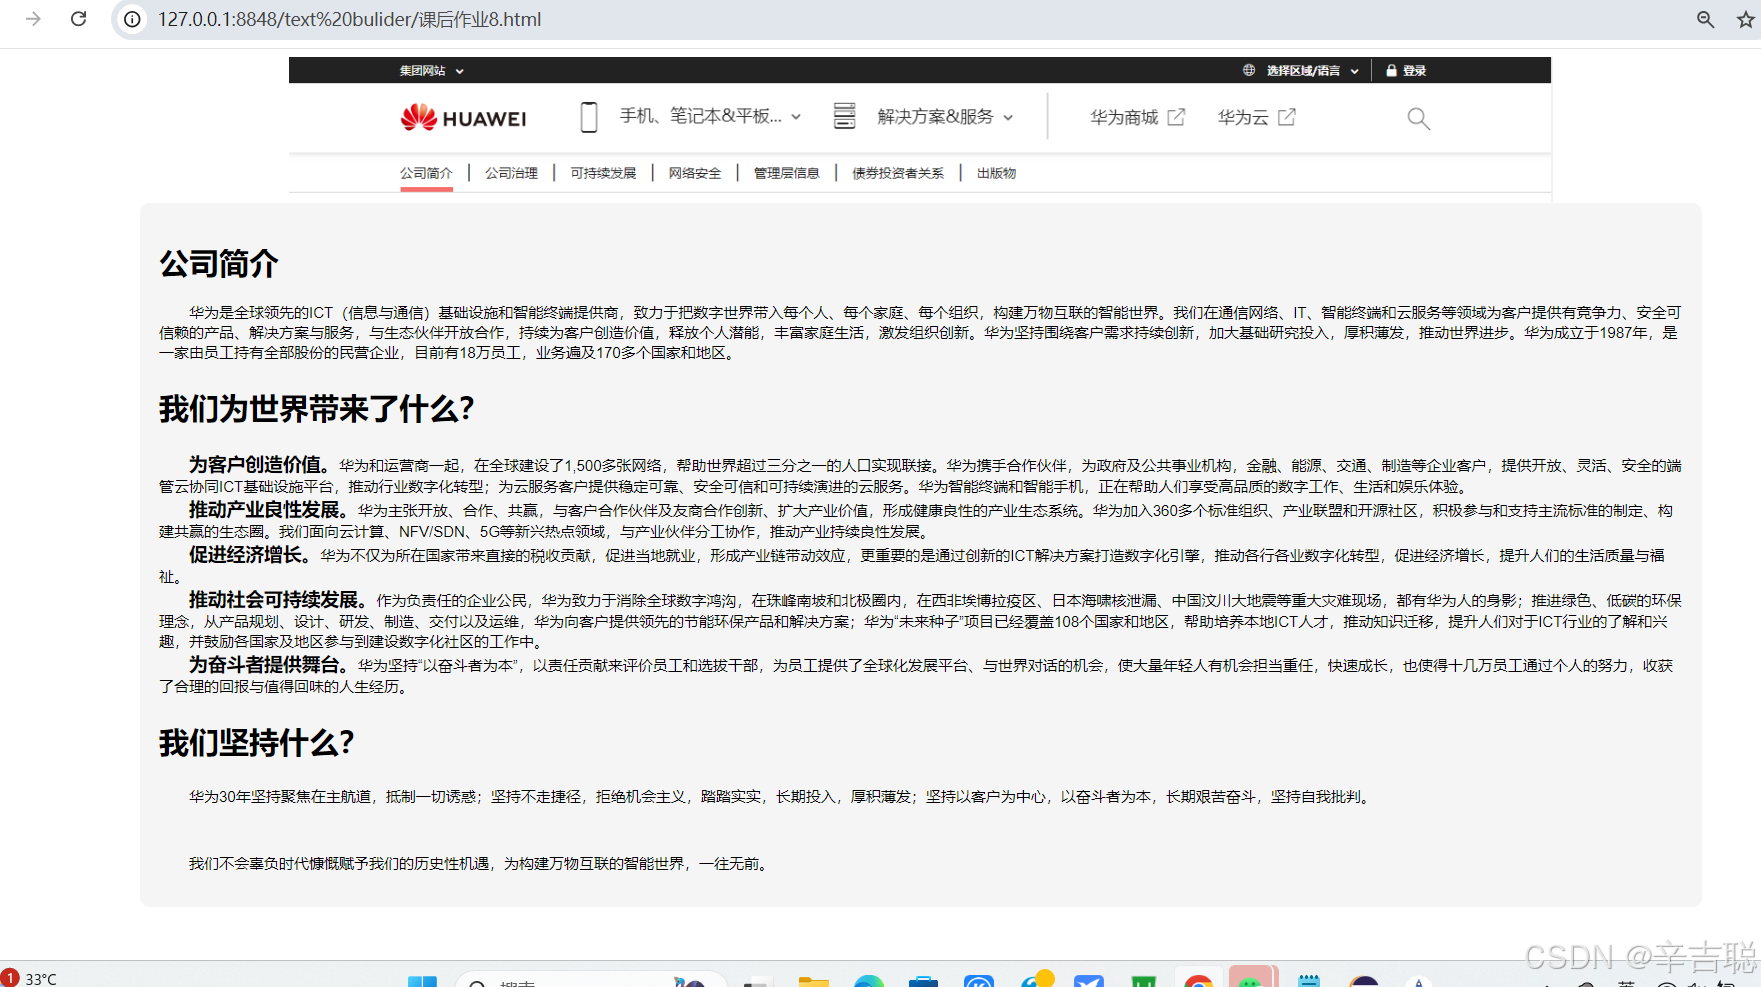Click the external link icon next to 华为商城
The image size is (1761, 987).
tap(1176, 117)
